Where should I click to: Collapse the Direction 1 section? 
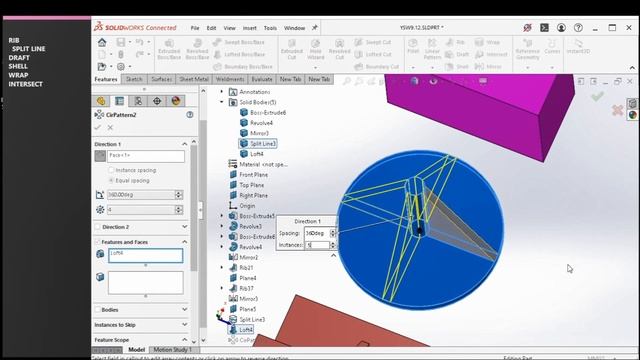coord(184,144)
